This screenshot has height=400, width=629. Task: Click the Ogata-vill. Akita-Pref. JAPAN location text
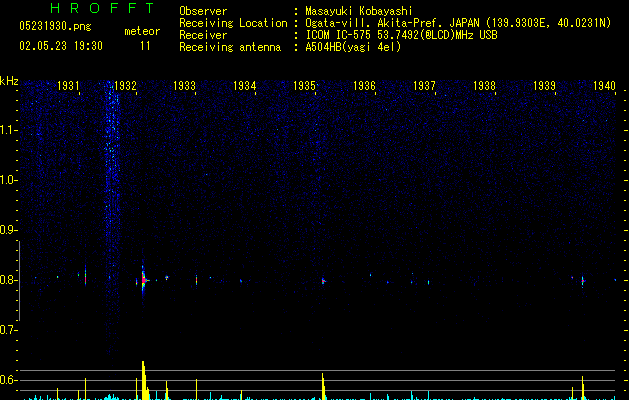[x=458, y=23]
